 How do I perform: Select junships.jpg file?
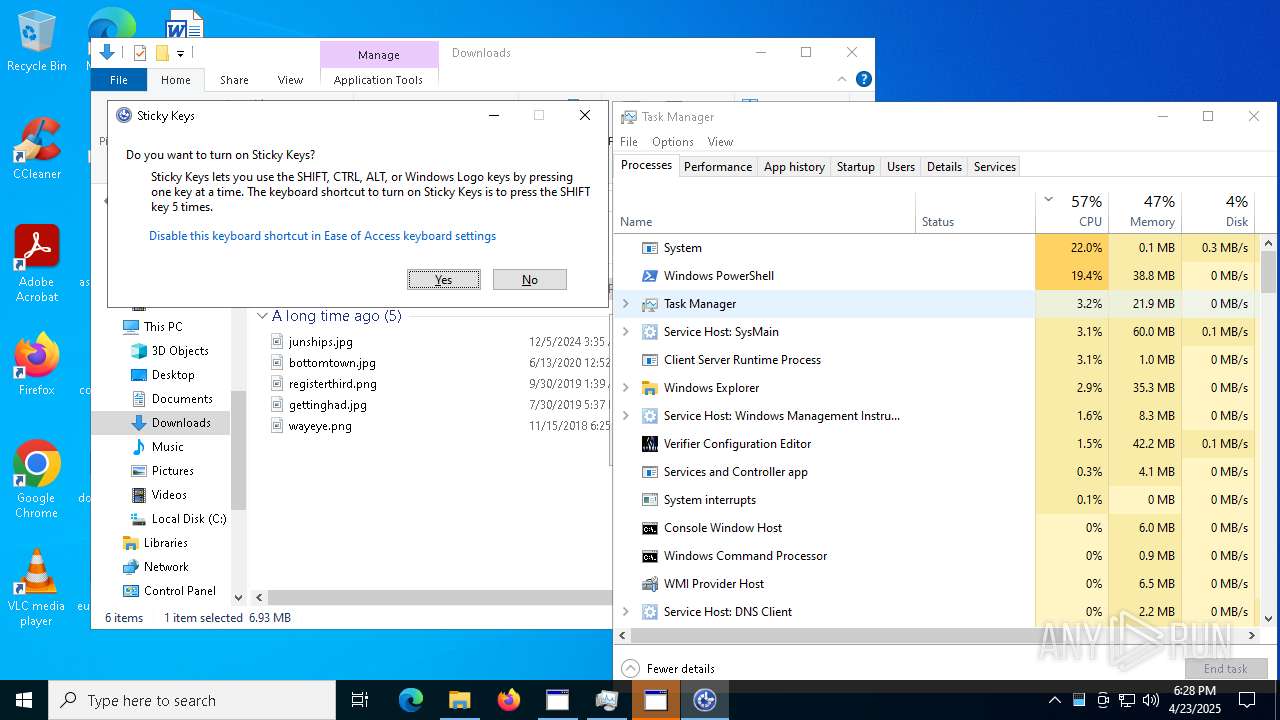[320, 342]
